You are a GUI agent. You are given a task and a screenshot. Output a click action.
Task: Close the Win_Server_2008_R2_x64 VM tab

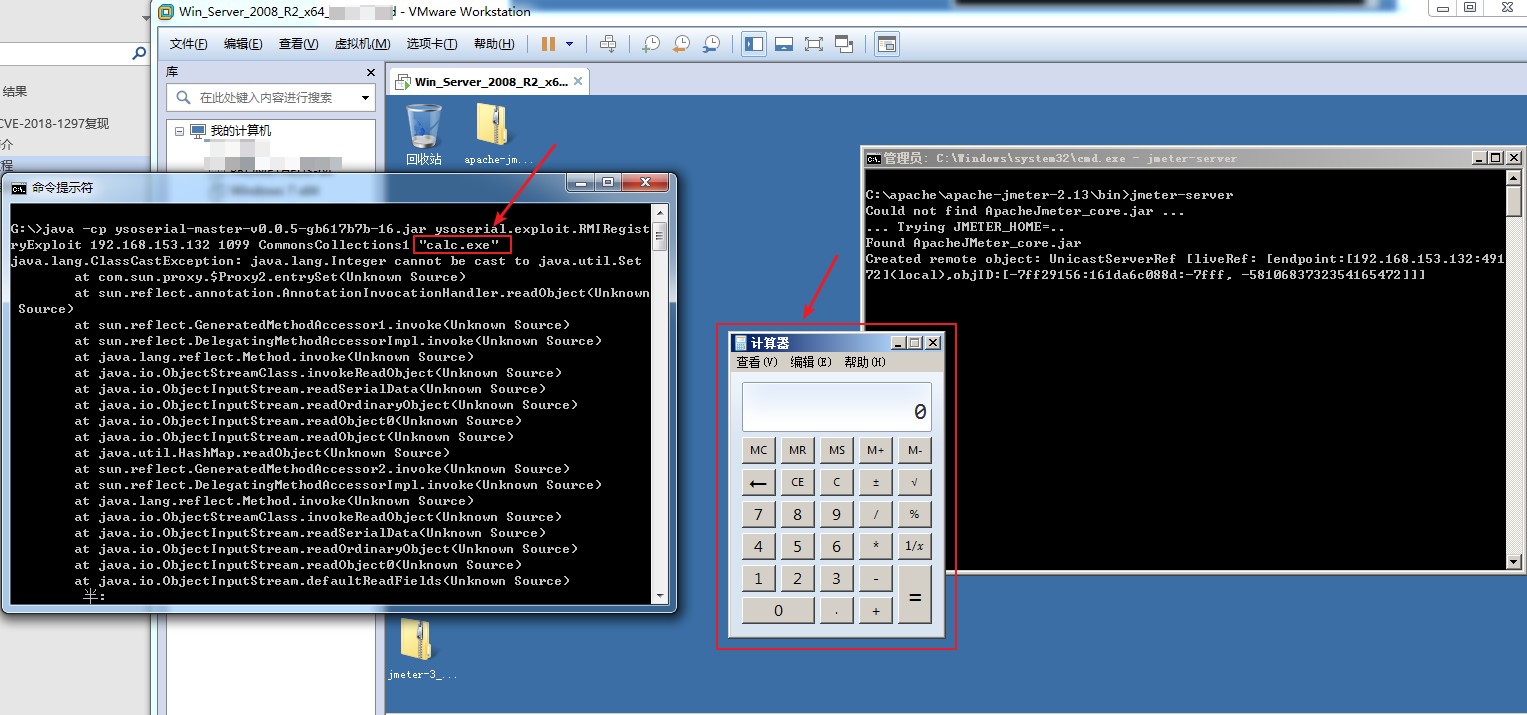580,82
